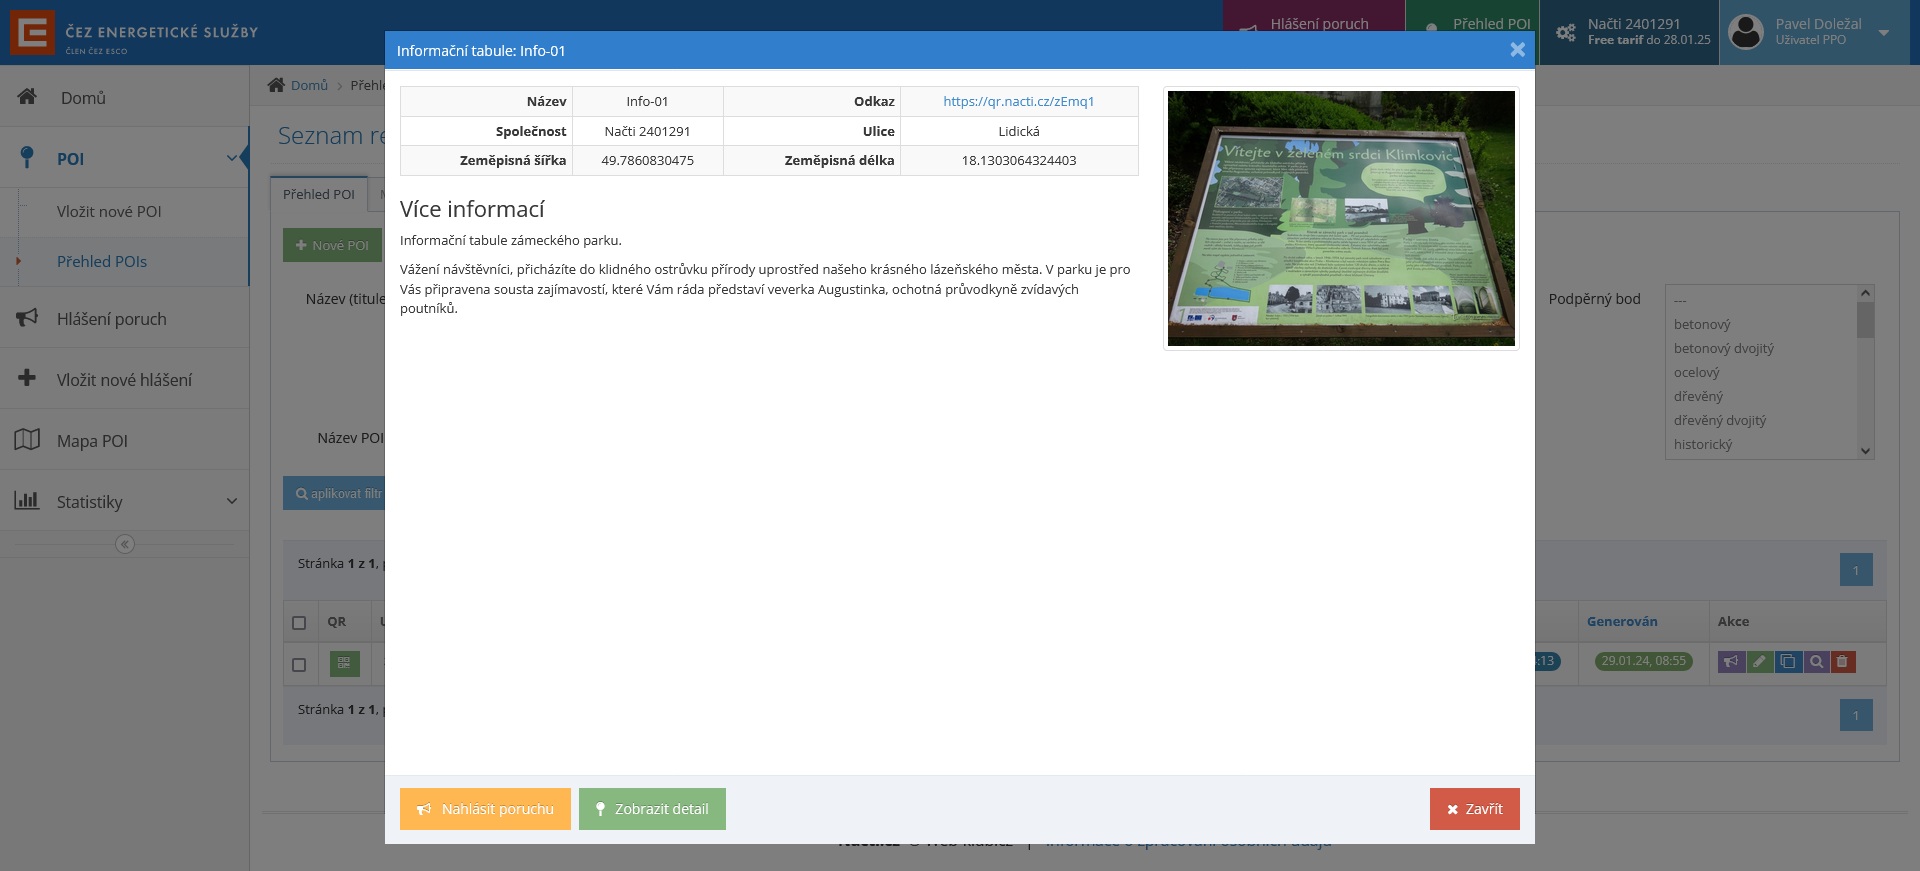Viewport: 1920px width, 871px height.
Task: Click the red trash delete icon
Action: tap(1842, 662)
